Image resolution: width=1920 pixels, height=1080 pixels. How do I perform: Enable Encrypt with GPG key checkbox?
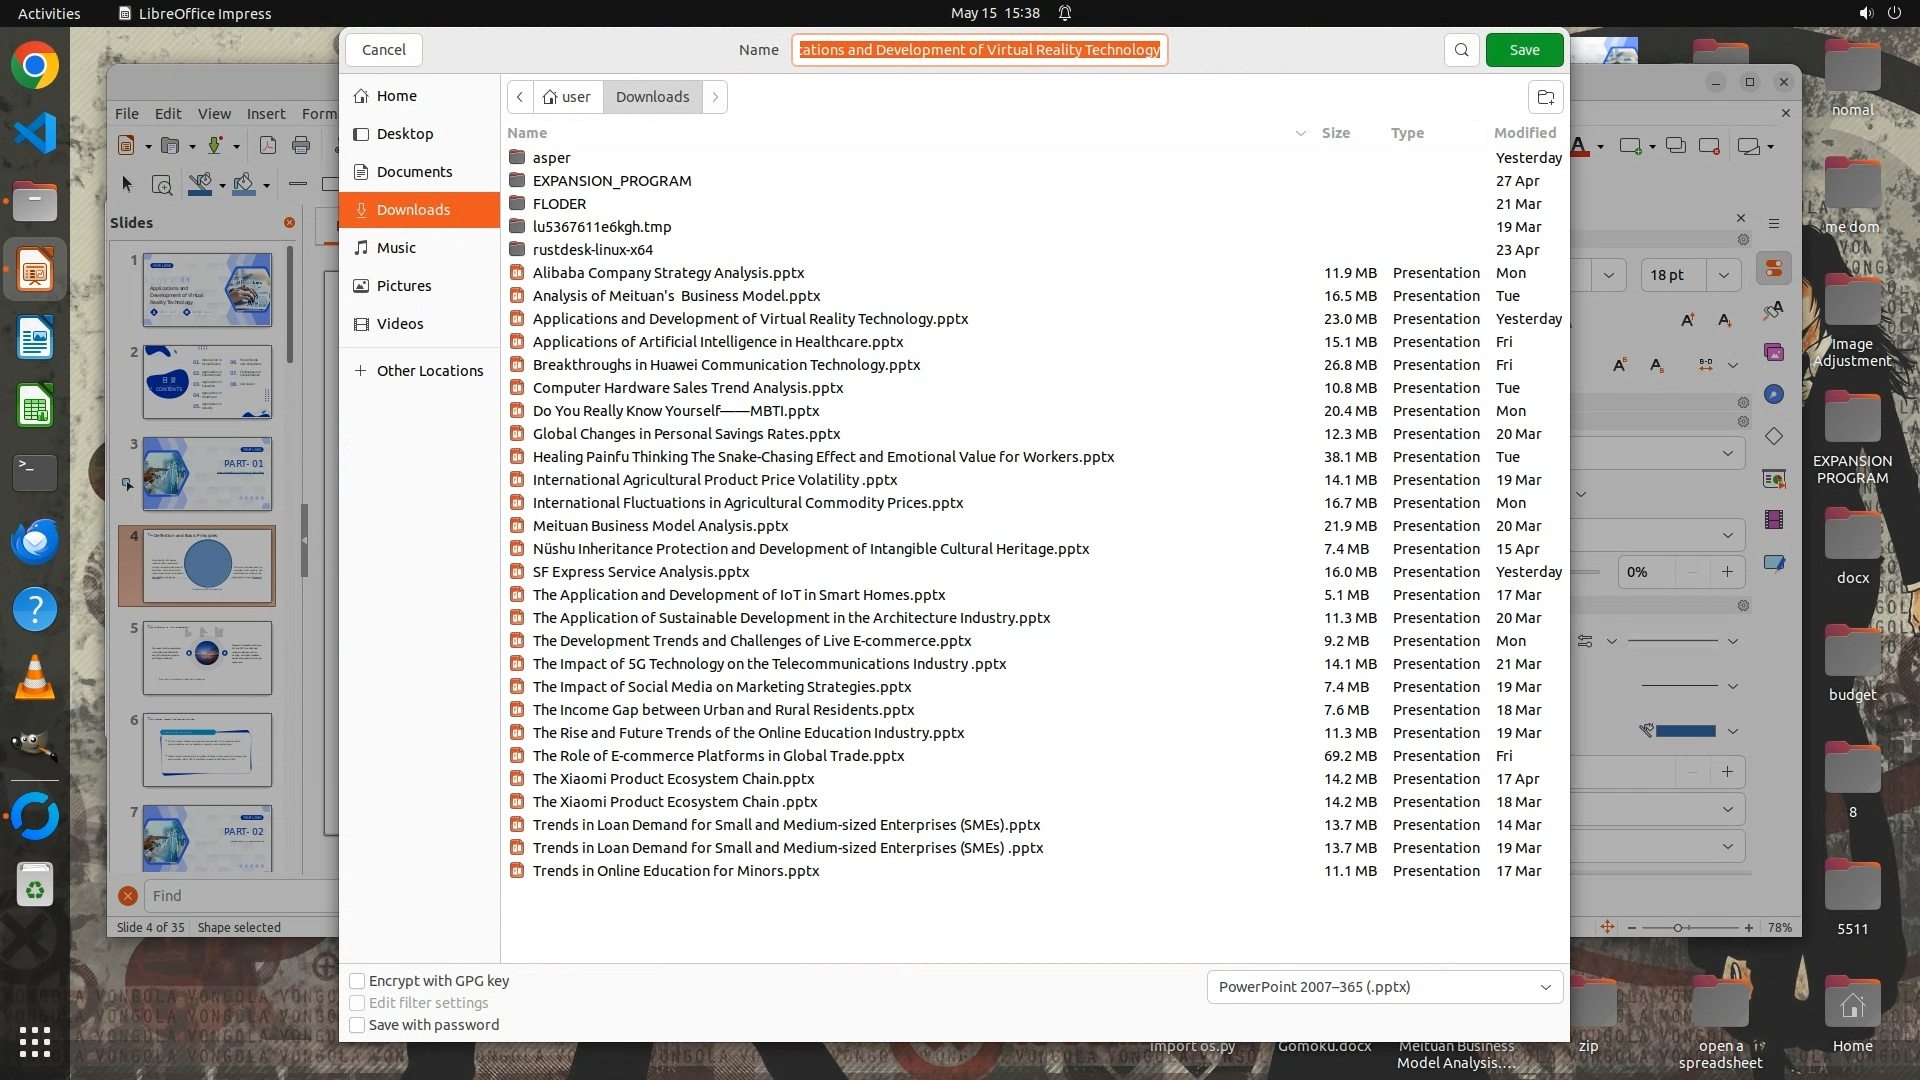(357, 981)
